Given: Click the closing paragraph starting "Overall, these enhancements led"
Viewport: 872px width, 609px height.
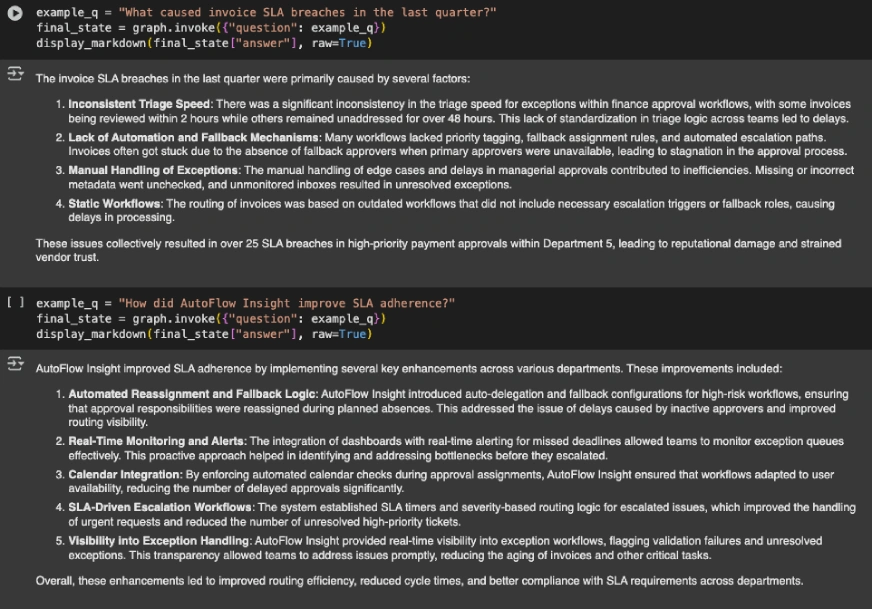Looking at the screenshot, I should (x=419, y=581).
